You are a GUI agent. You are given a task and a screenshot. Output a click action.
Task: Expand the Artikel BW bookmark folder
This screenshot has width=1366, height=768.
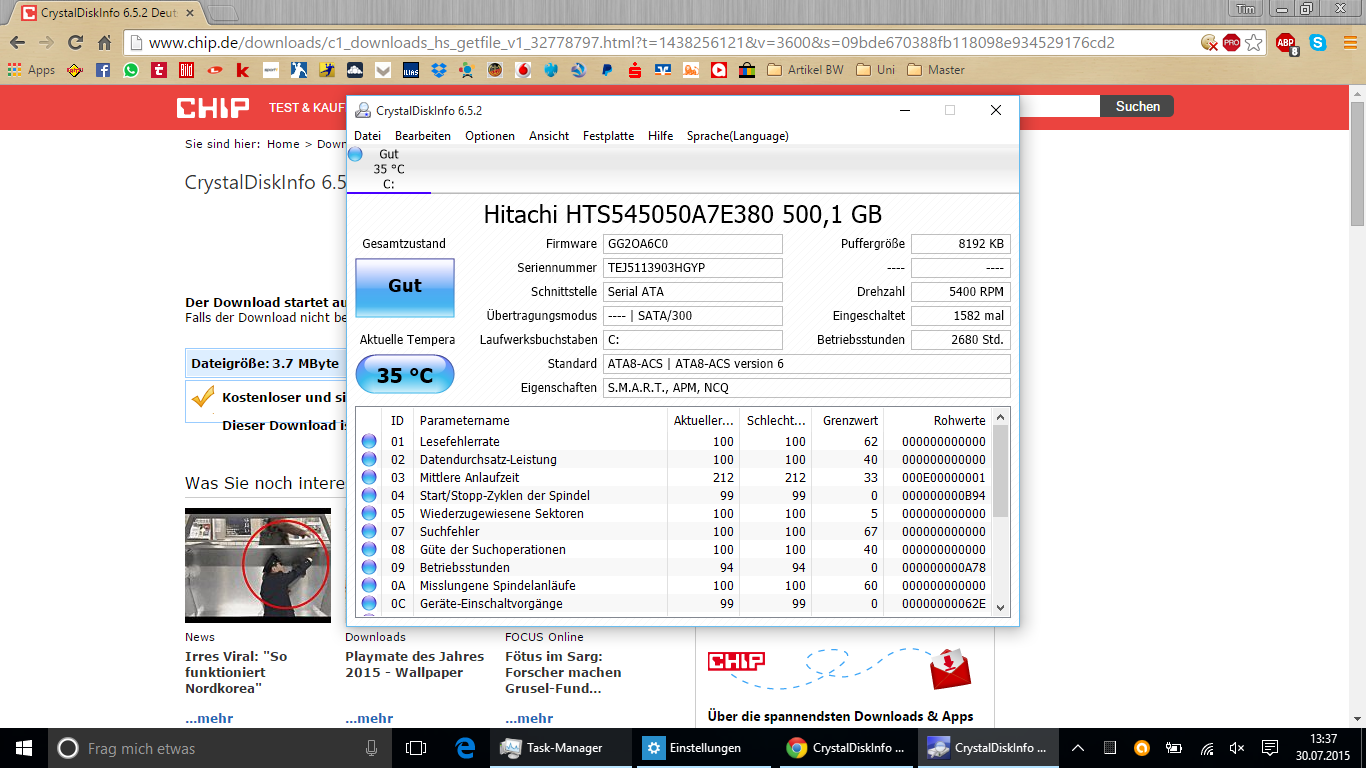pyautogui.click(x=805, y=70)
